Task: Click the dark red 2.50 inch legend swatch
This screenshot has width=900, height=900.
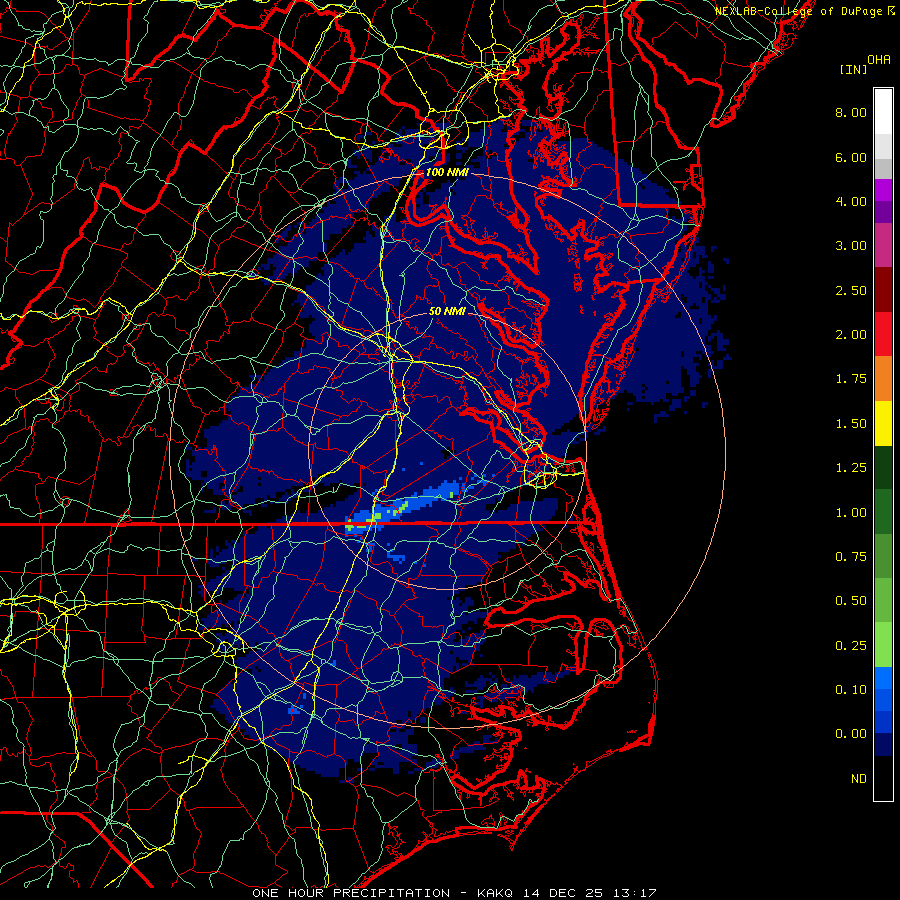Action: click(x=883, y=290)
